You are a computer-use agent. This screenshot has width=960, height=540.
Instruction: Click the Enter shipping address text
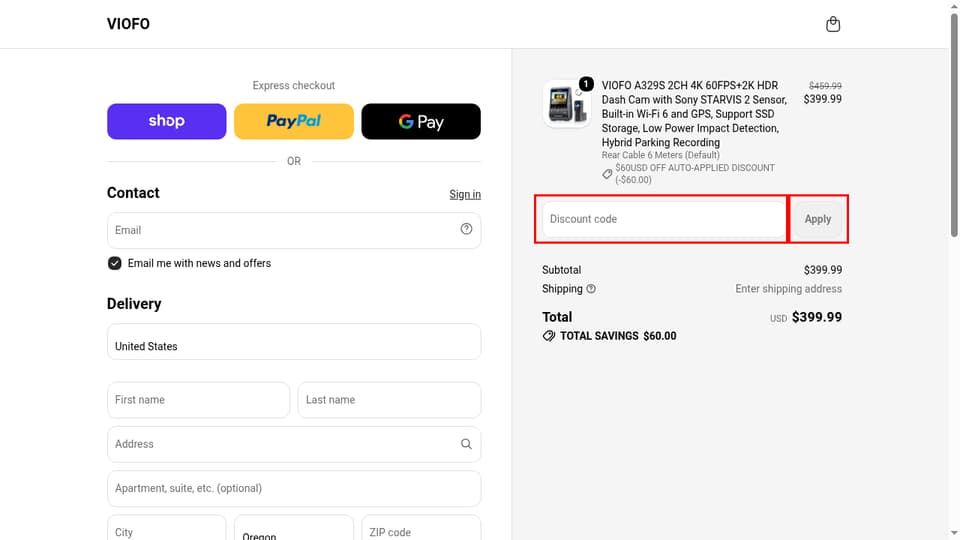788,289
